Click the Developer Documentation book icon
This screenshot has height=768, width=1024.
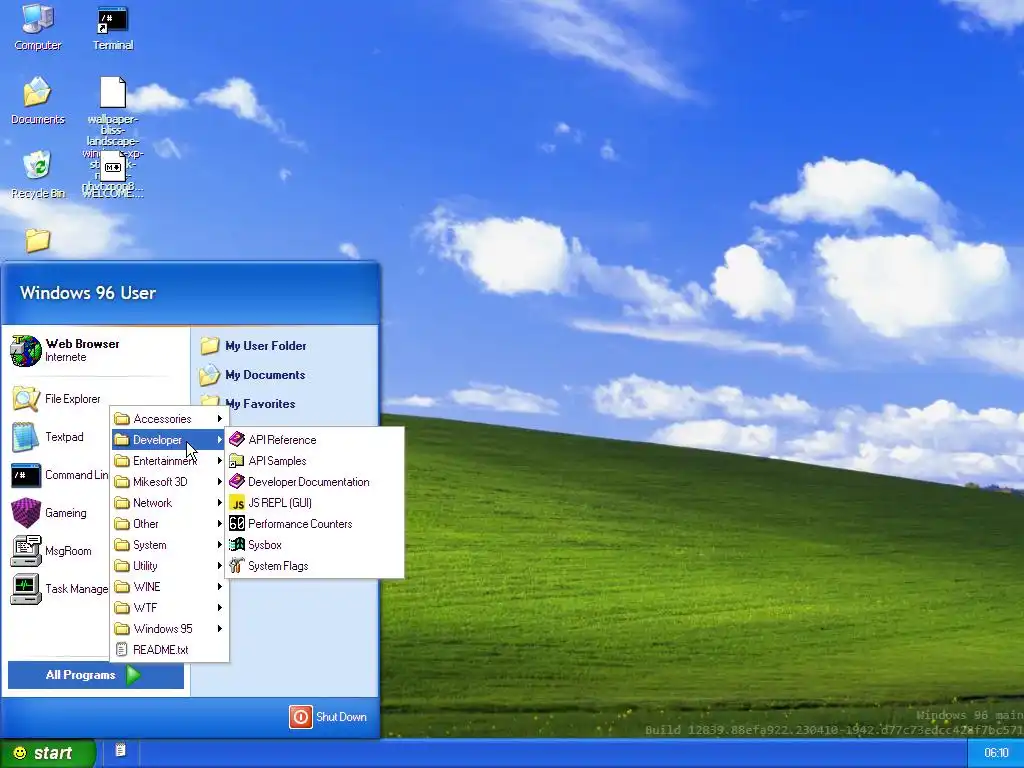(x=237, y=481)
